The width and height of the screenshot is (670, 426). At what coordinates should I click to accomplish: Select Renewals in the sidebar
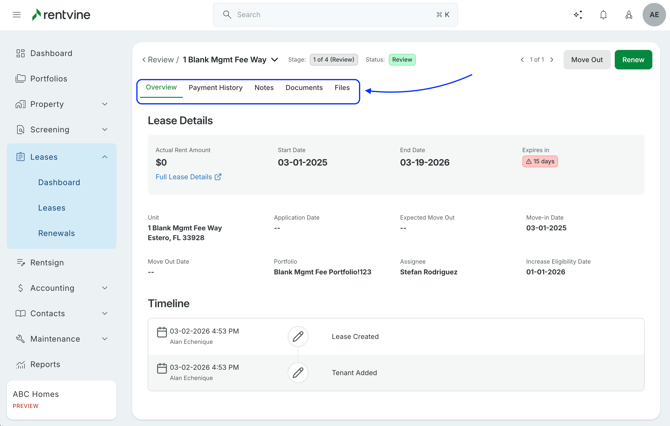(56, 233)
